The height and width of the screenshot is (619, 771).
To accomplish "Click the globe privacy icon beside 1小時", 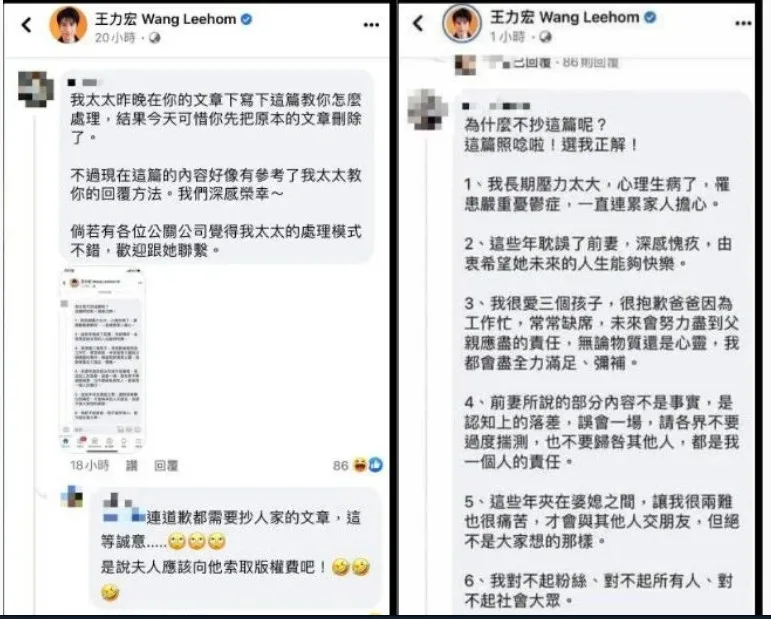I will [x=545, y=37].
